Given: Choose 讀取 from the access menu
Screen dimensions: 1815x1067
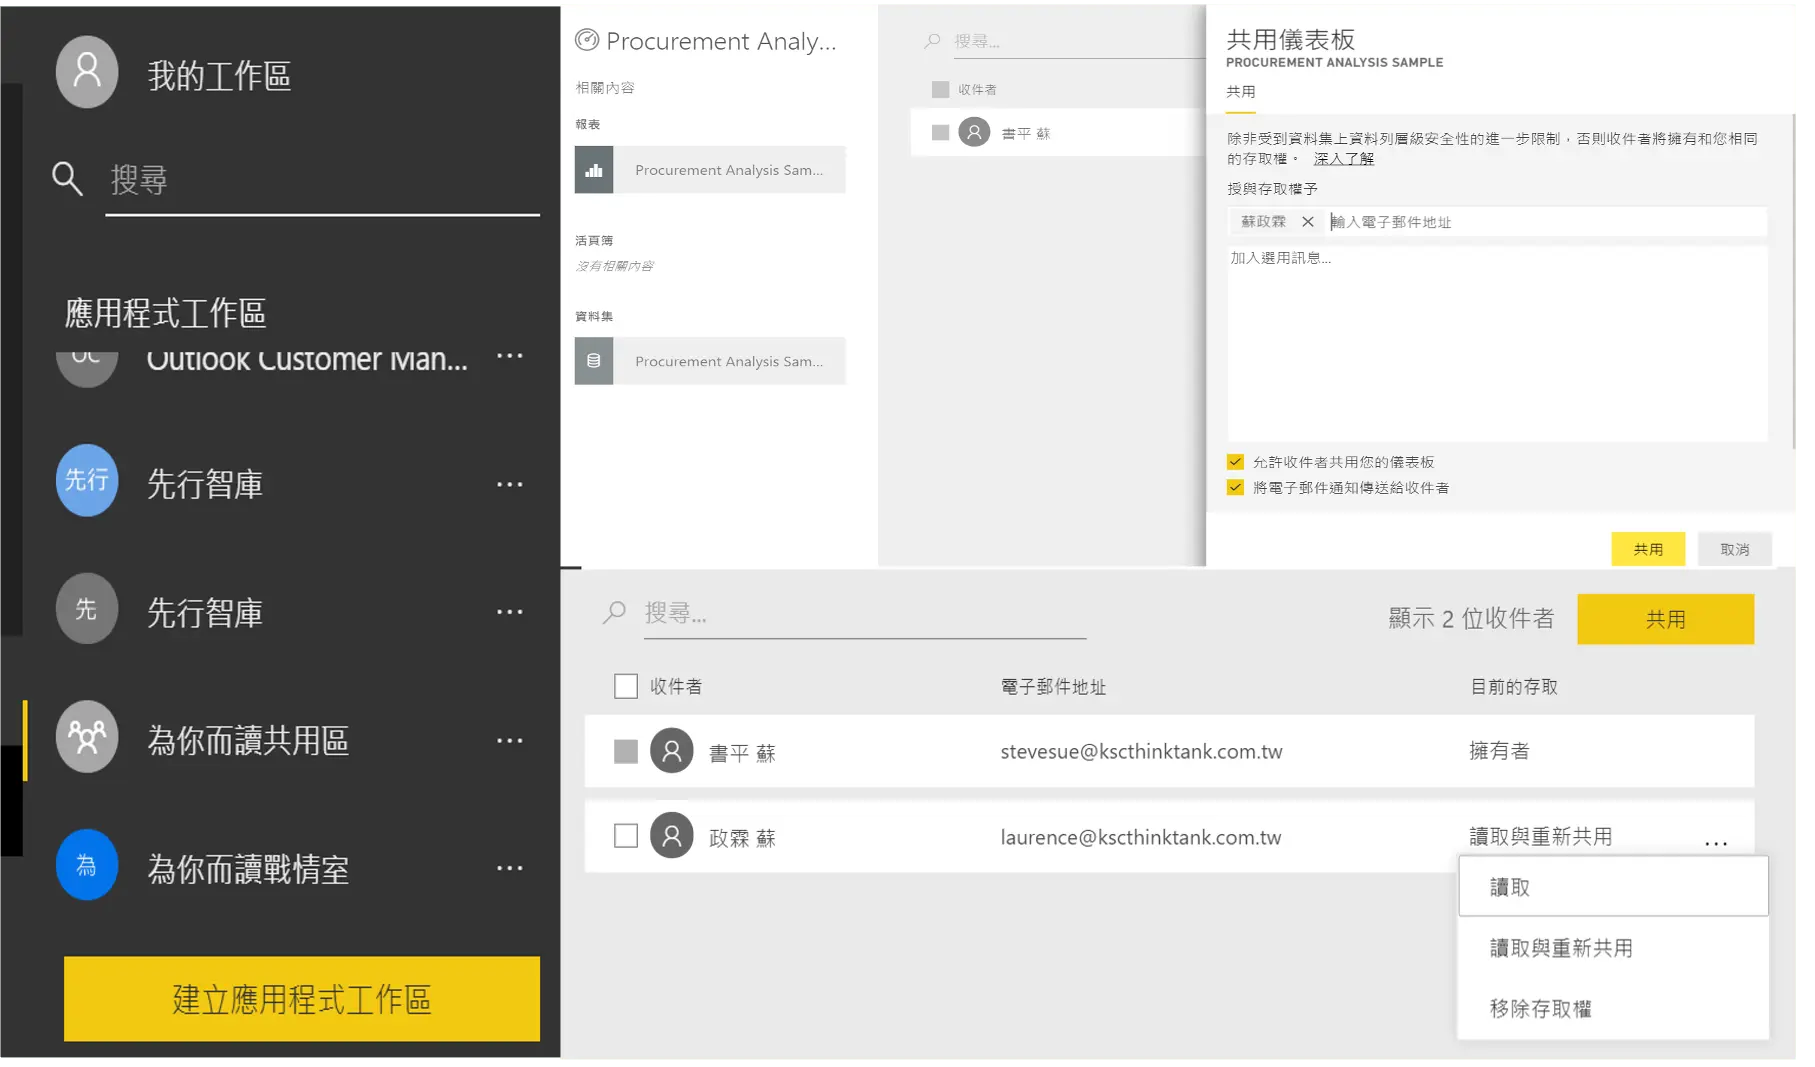Looking at the screenshot, I should (x=1615, y=889).
